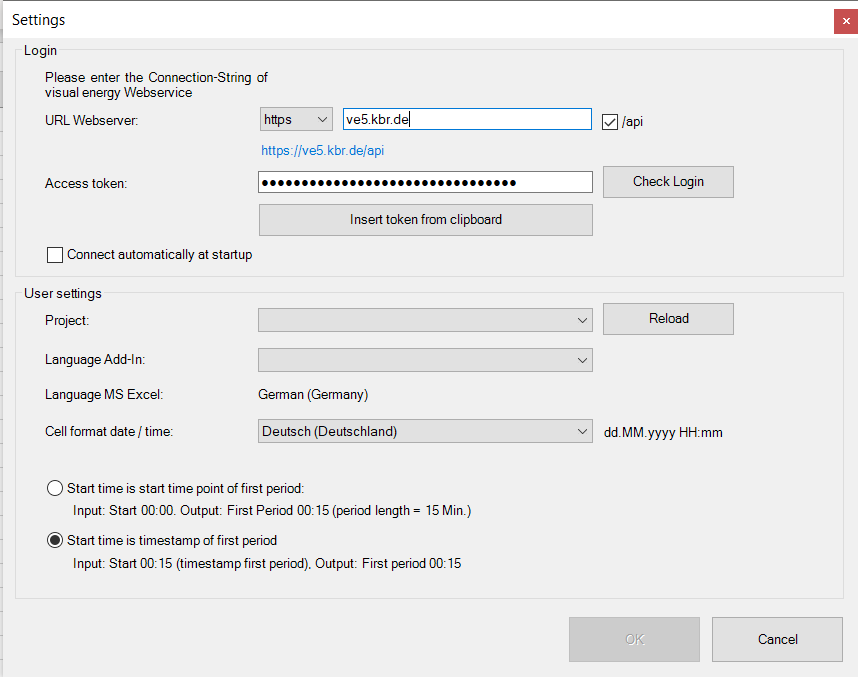
Task: Click into the Access token field
Action: [x=425, y=182]
